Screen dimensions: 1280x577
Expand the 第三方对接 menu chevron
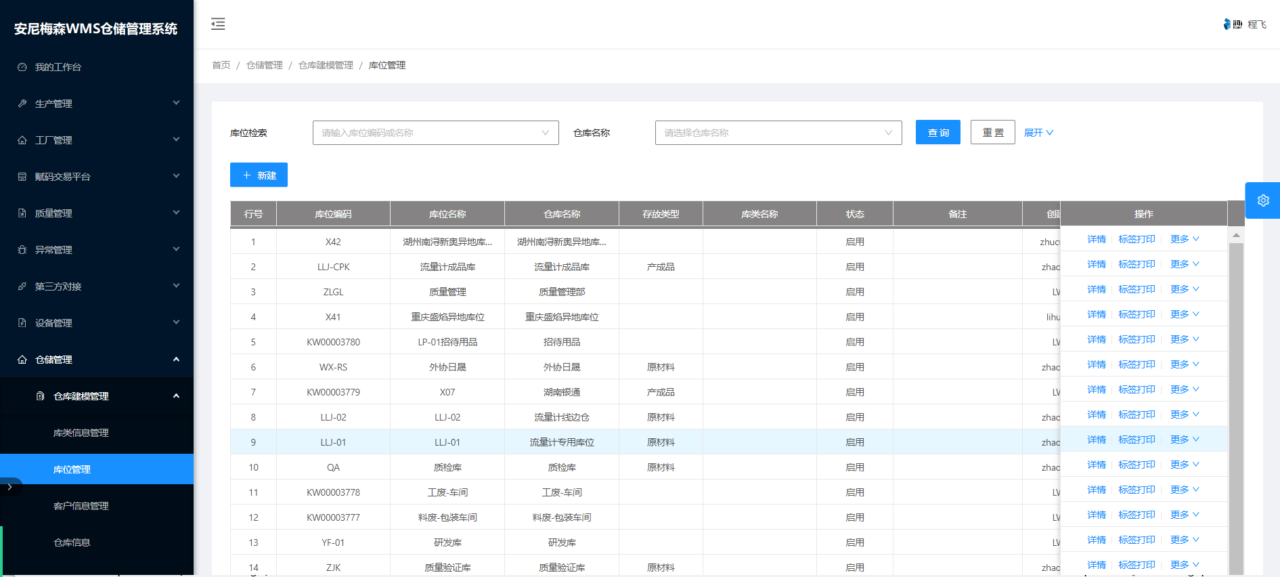[x=176, y=286]
